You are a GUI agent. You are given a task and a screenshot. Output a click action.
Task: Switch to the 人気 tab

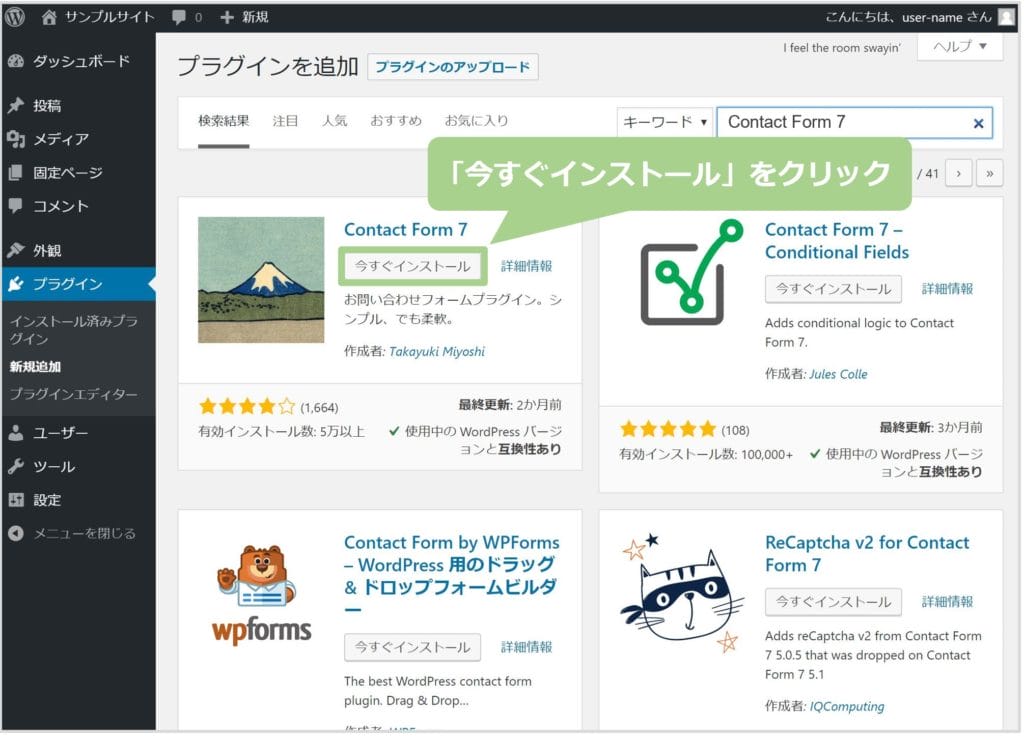pos(334,121)
